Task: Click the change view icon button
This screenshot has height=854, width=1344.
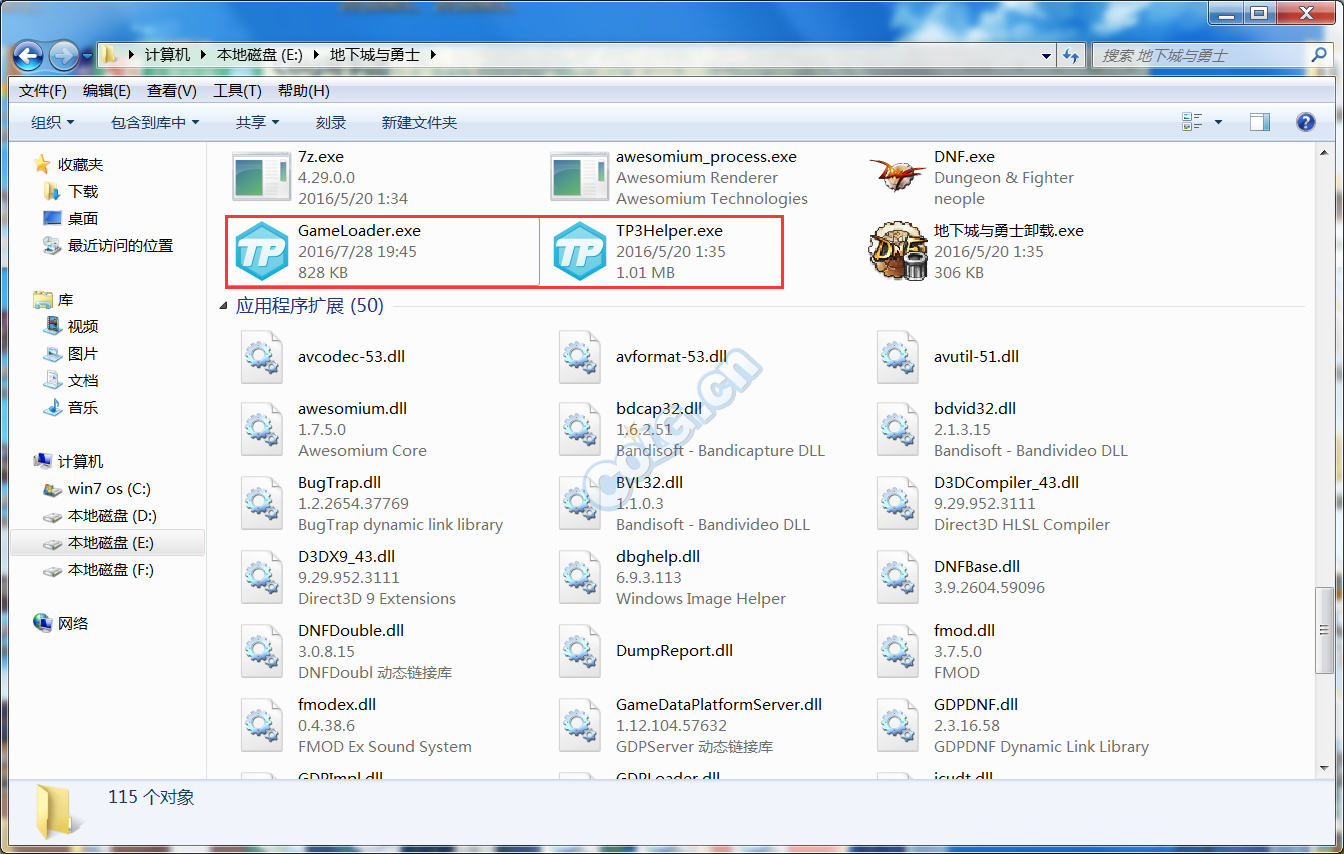Action: [x=1192, y=122]
